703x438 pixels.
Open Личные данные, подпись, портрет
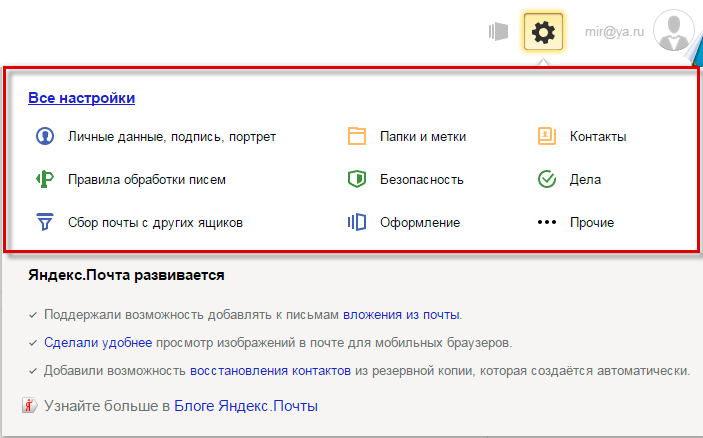172,136
